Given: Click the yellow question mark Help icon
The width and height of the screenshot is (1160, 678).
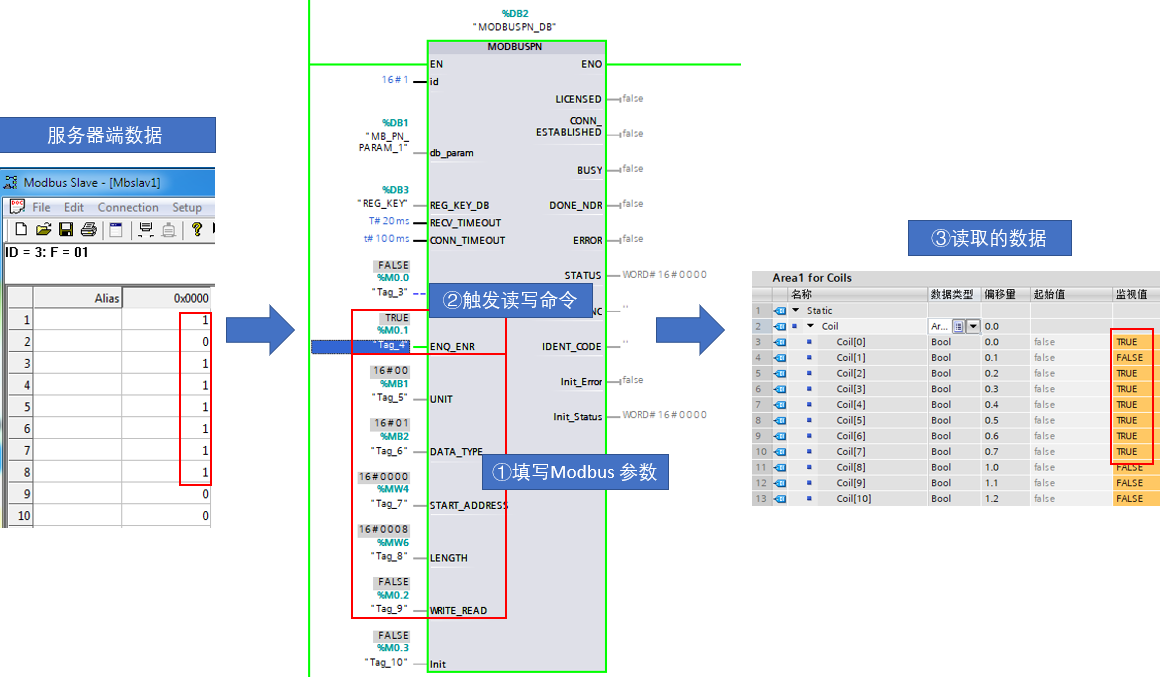Looking at the screenshot, I should click(x=197, y=229).
